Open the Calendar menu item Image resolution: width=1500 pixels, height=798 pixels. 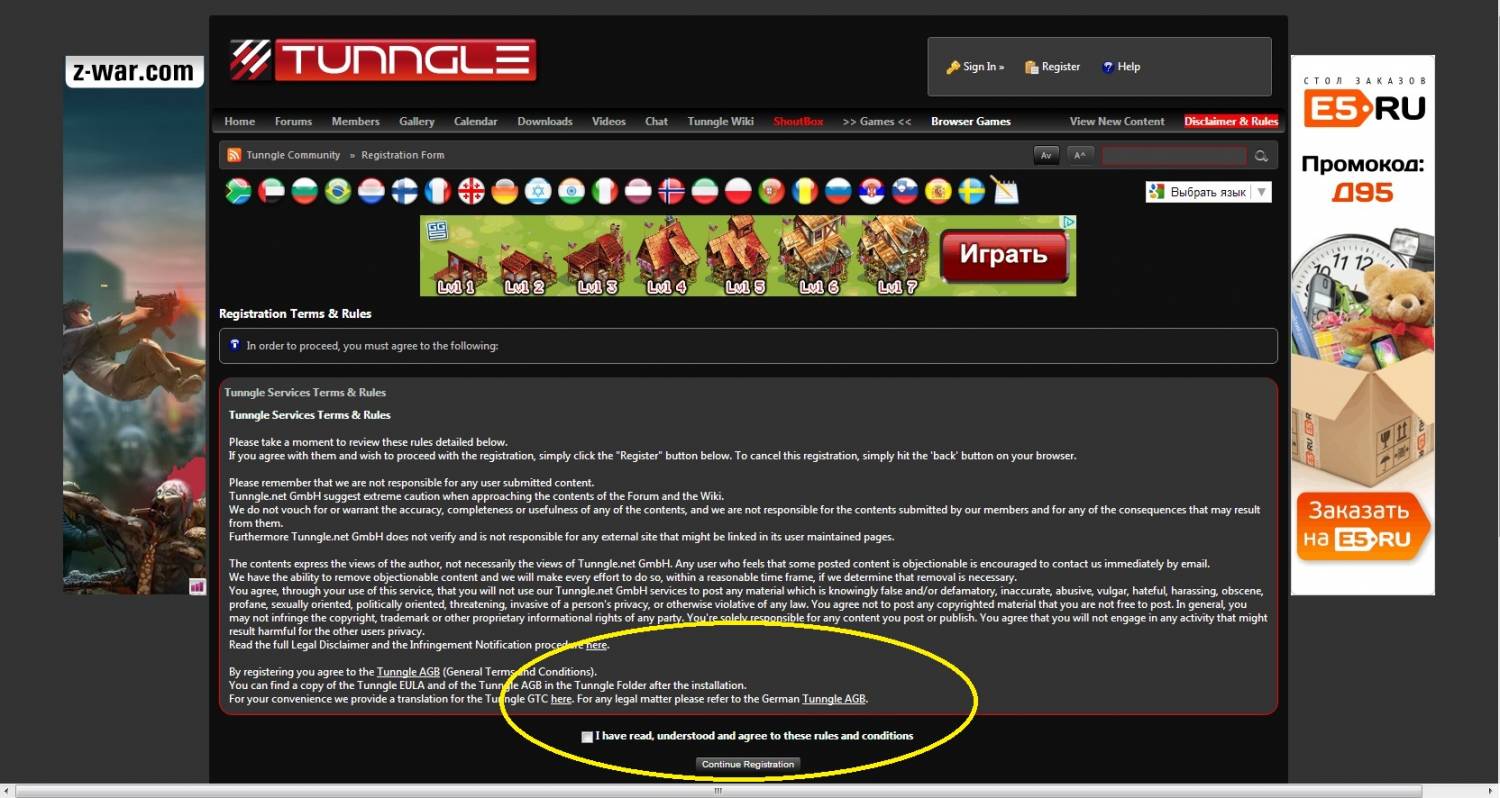[475, 122]
